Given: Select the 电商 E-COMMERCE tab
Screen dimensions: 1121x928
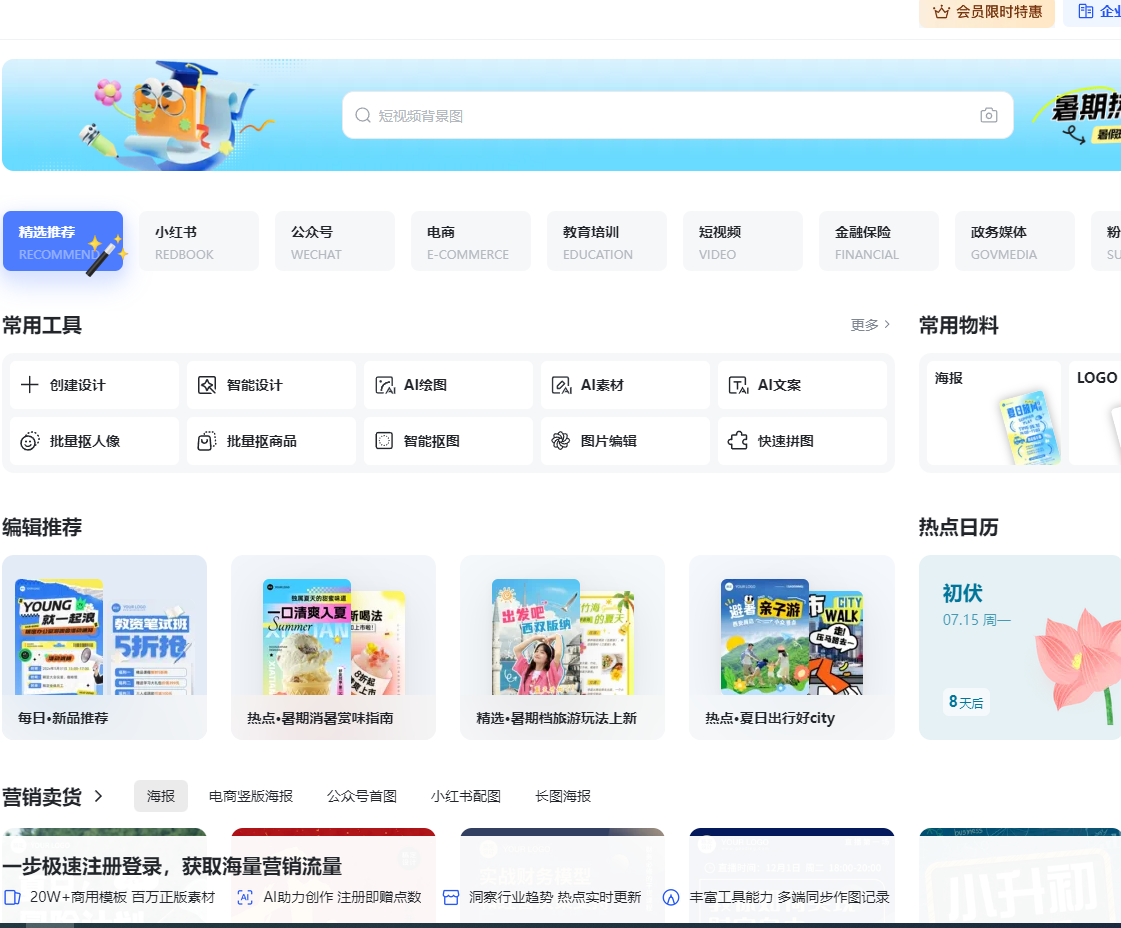Looking at the screenshot, I should pyautogui.click(x=470, y=241).
